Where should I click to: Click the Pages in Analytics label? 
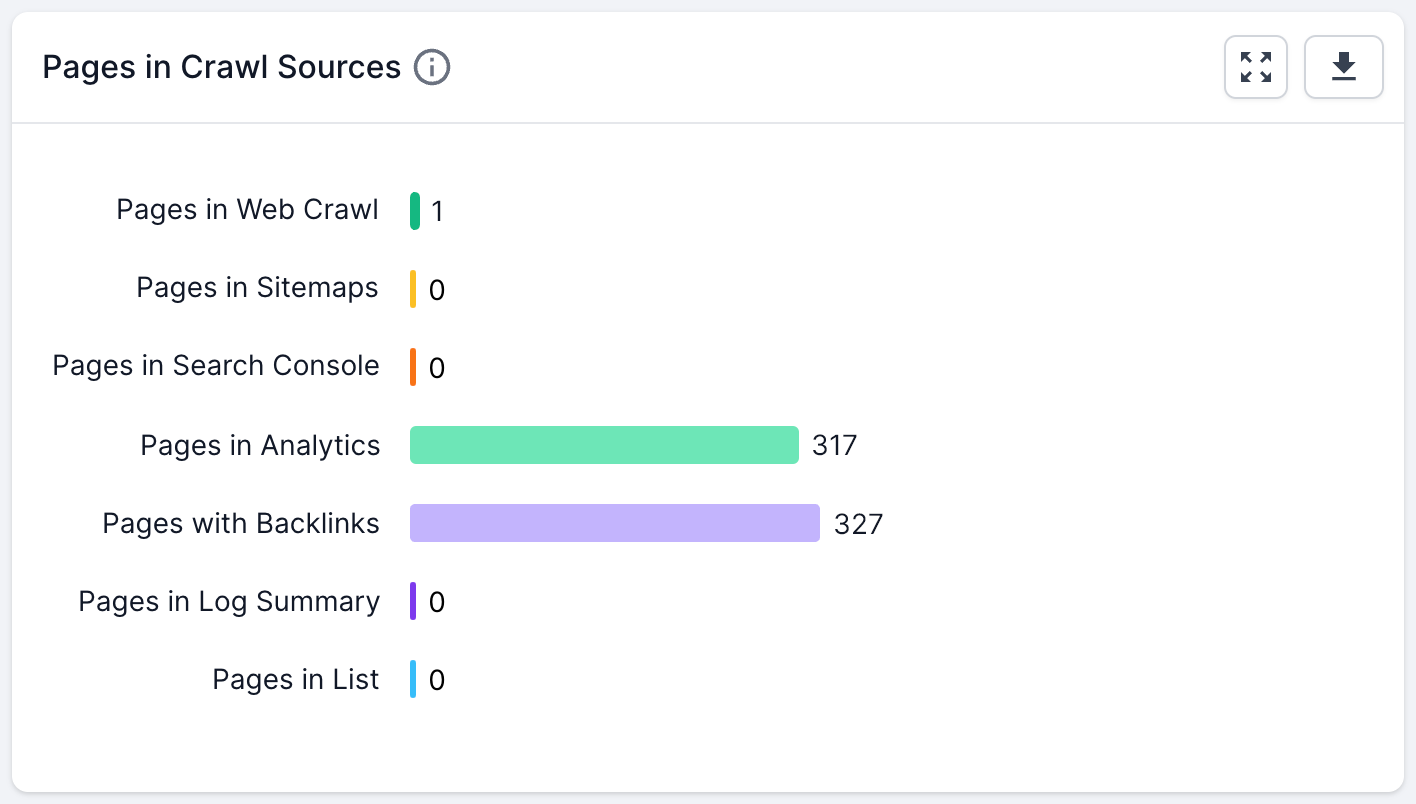260,445
